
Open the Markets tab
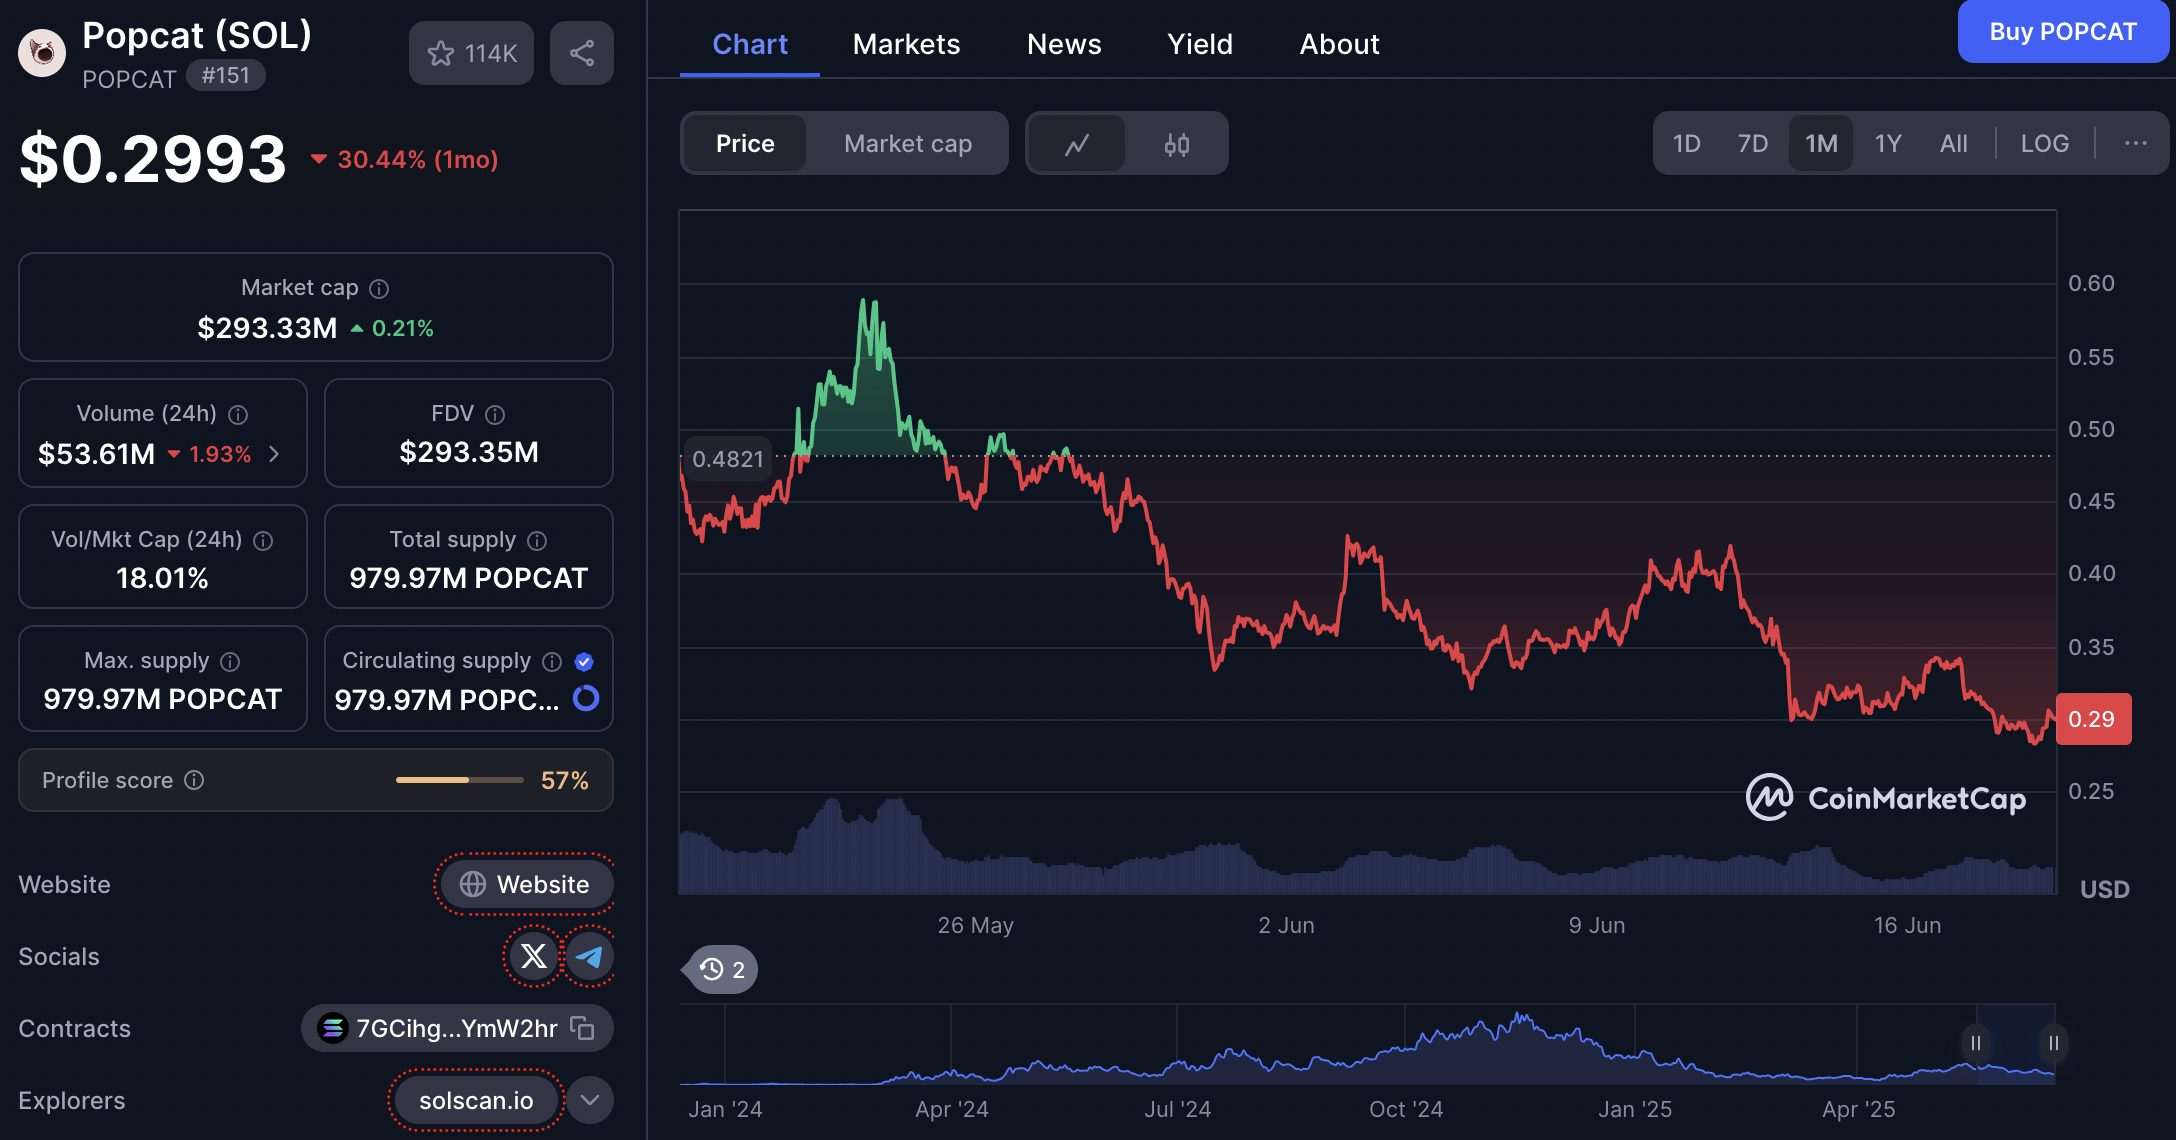pos(906,44)
